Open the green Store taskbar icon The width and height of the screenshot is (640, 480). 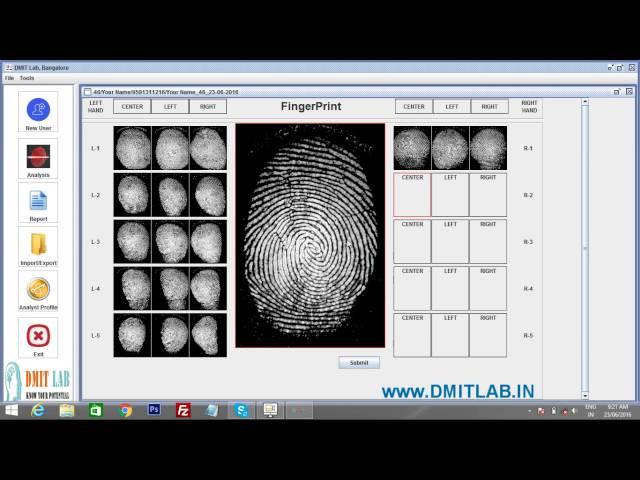pyautogui.click(x=96, y=410)
